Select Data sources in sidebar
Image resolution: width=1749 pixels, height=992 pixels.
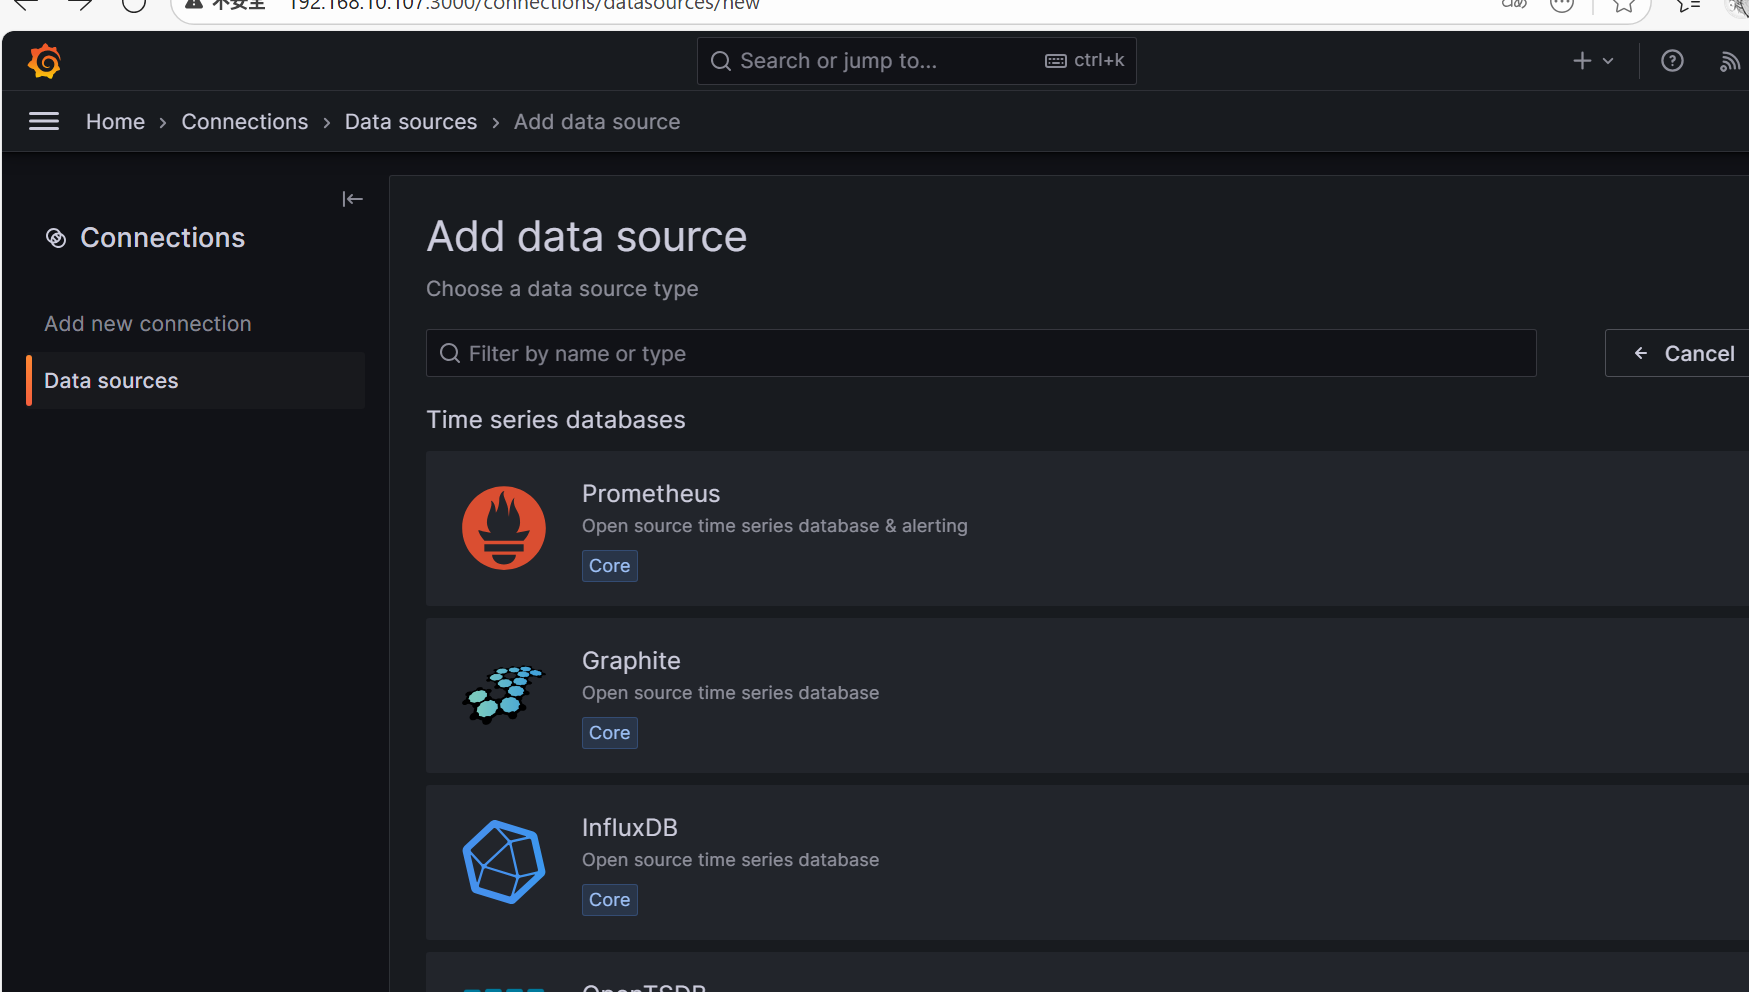(x=196, y=381)
